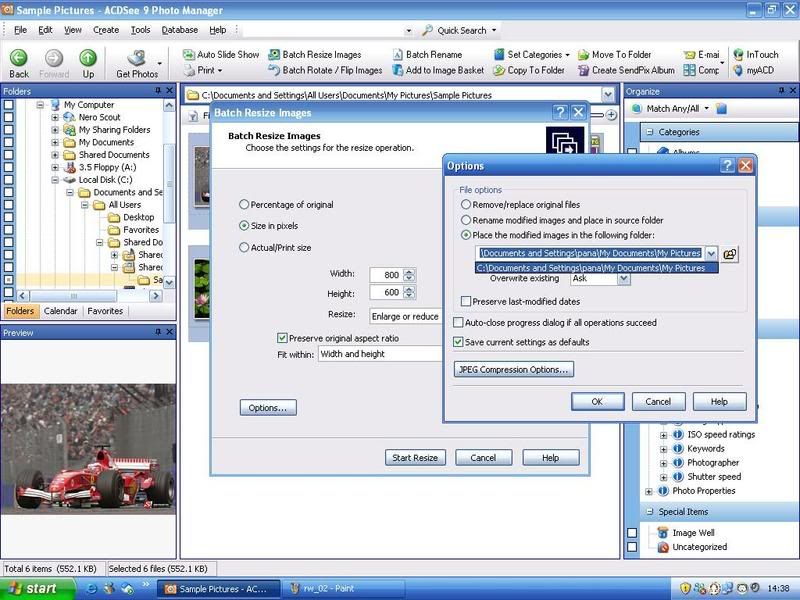Image resolution: width=800 pixels, height=600 pixels.
Task: Click the Width pixel input field
Action: click(x=387, y=275)
